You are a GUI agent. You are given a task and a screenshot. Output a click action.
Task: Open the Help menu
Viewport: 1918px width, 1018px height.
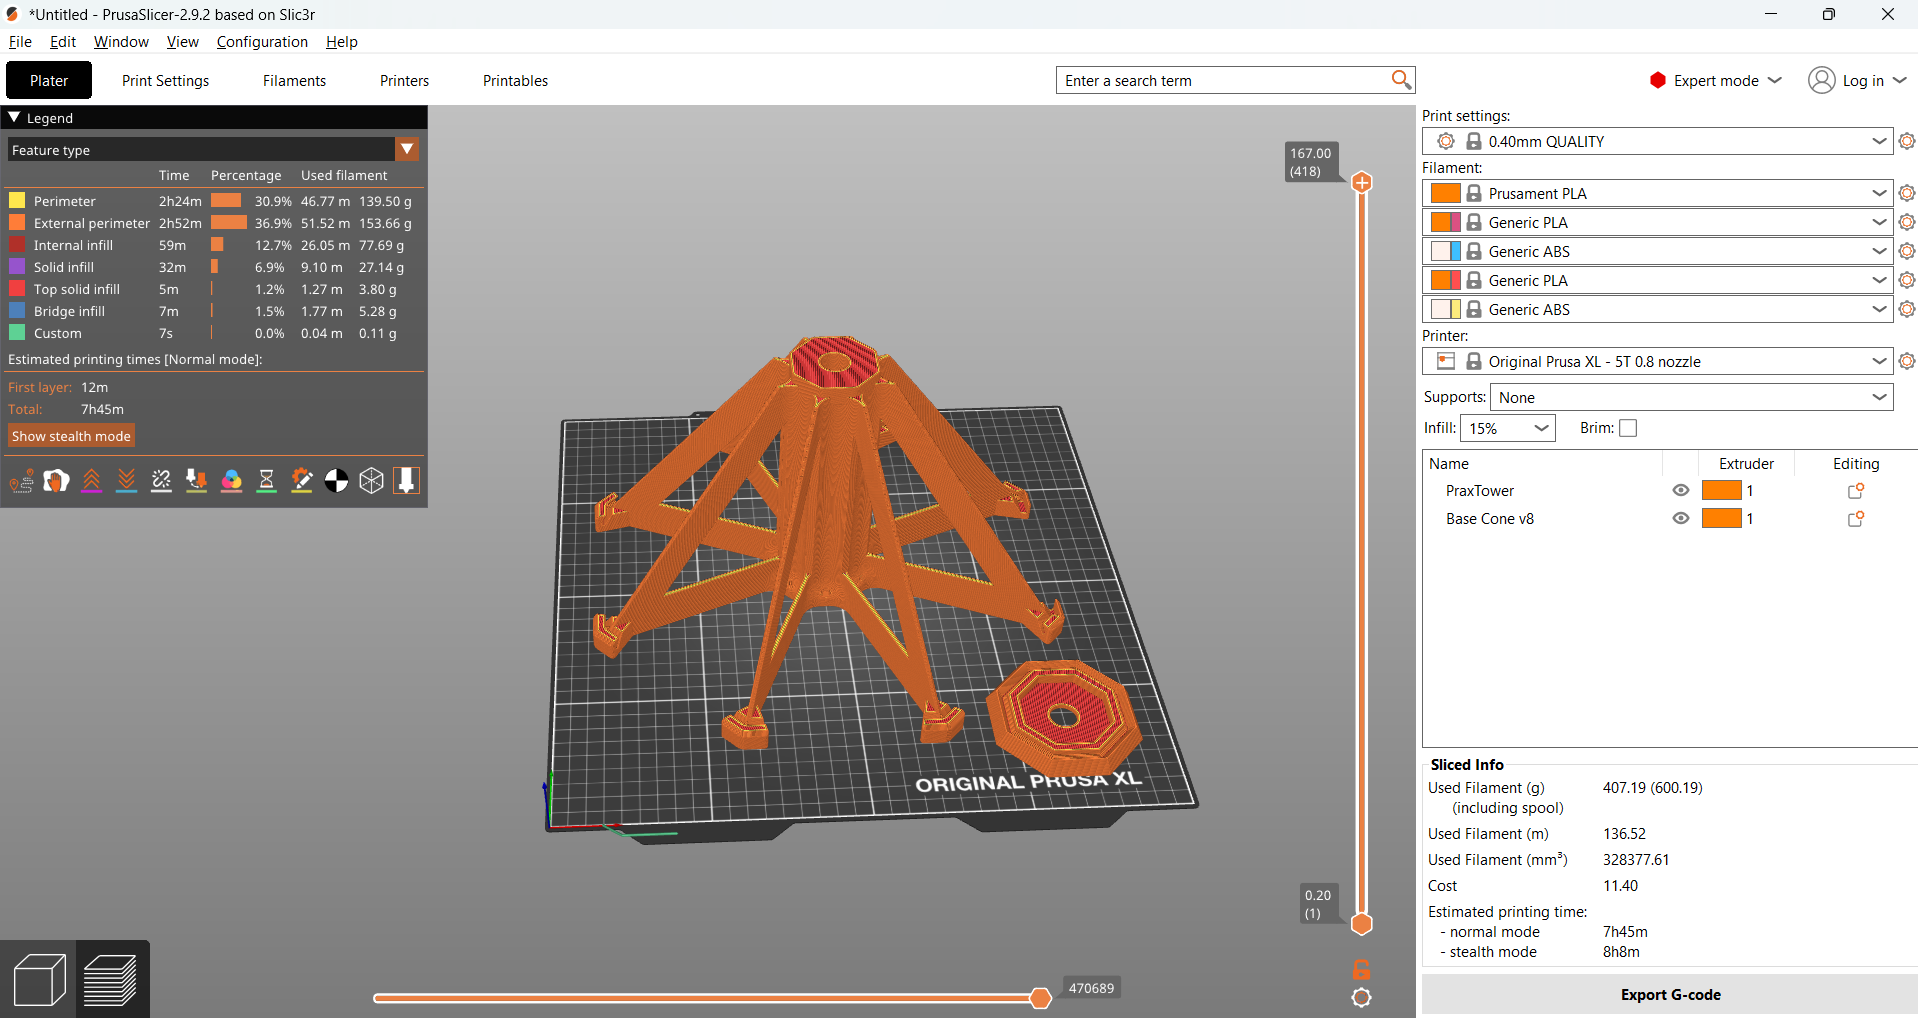point(341,42)
